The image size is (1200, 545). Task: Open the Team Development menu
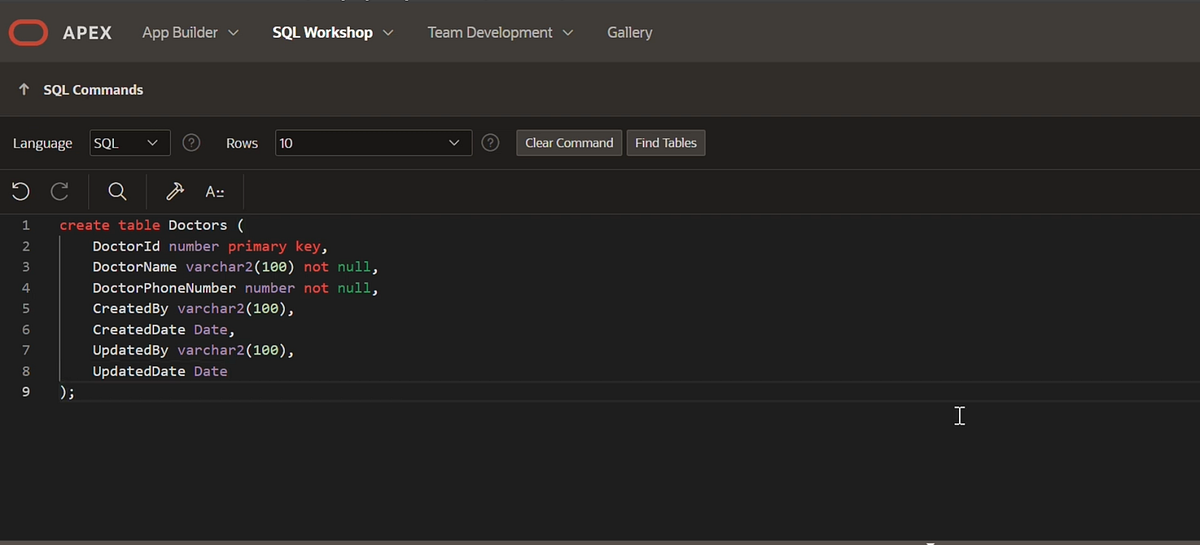point(500,32)
